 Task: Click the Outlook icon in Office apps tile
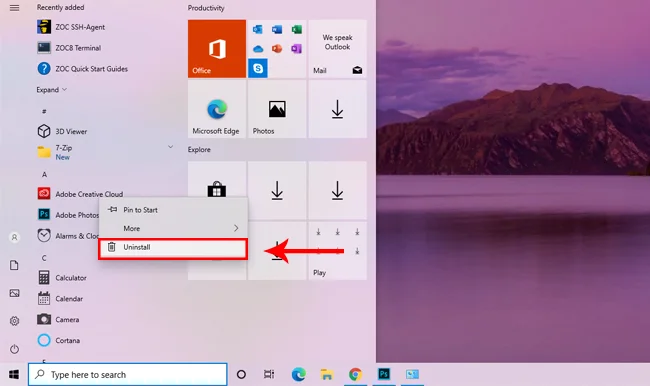(x=257, y=29)
